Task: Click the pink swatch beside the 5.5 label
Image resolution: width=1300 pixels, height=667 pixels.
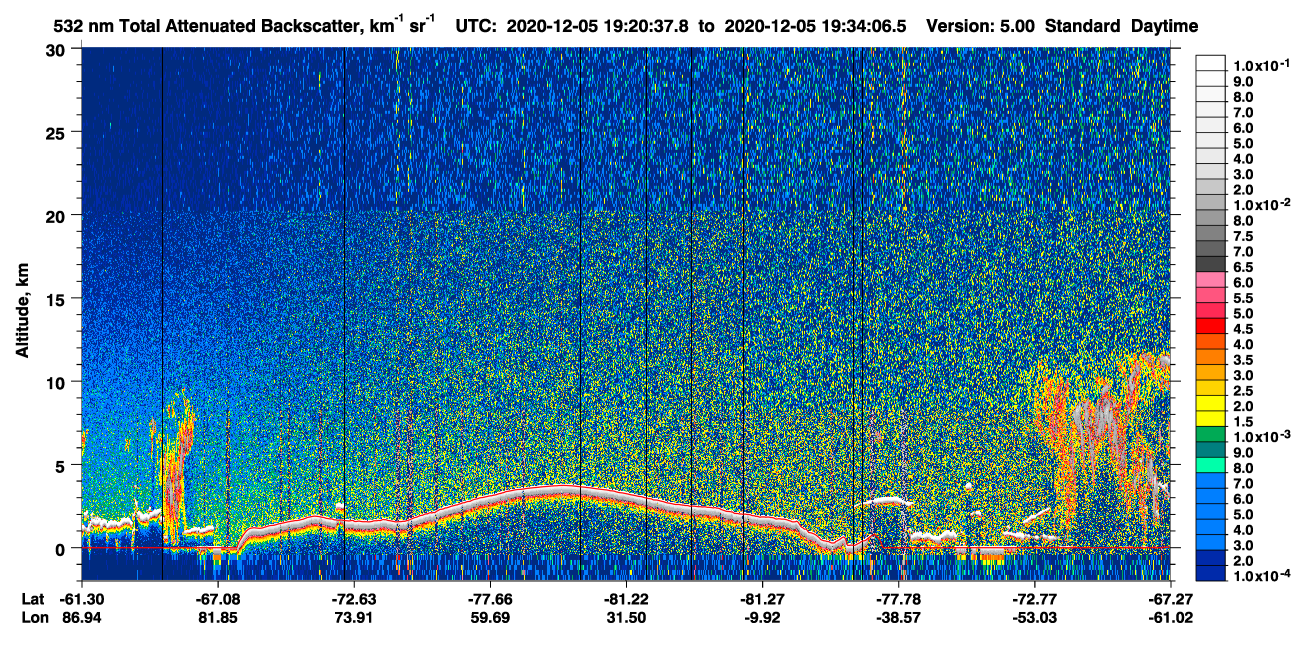Action: pos(1210,296)
